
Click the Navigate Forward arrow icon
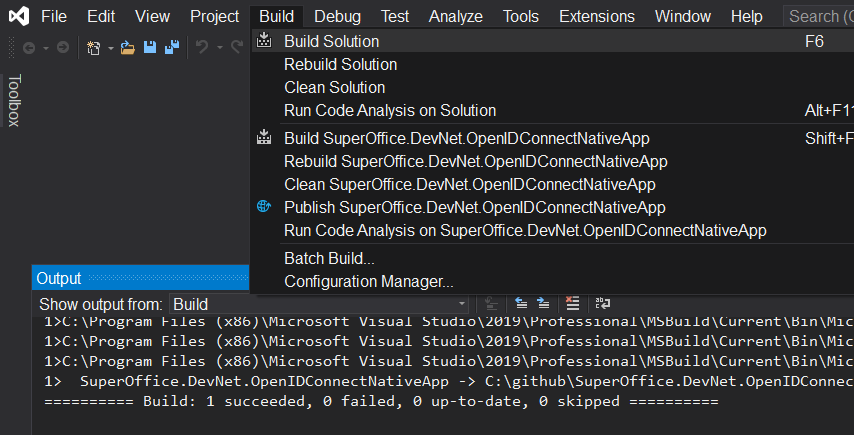click(x=63, y=48)
